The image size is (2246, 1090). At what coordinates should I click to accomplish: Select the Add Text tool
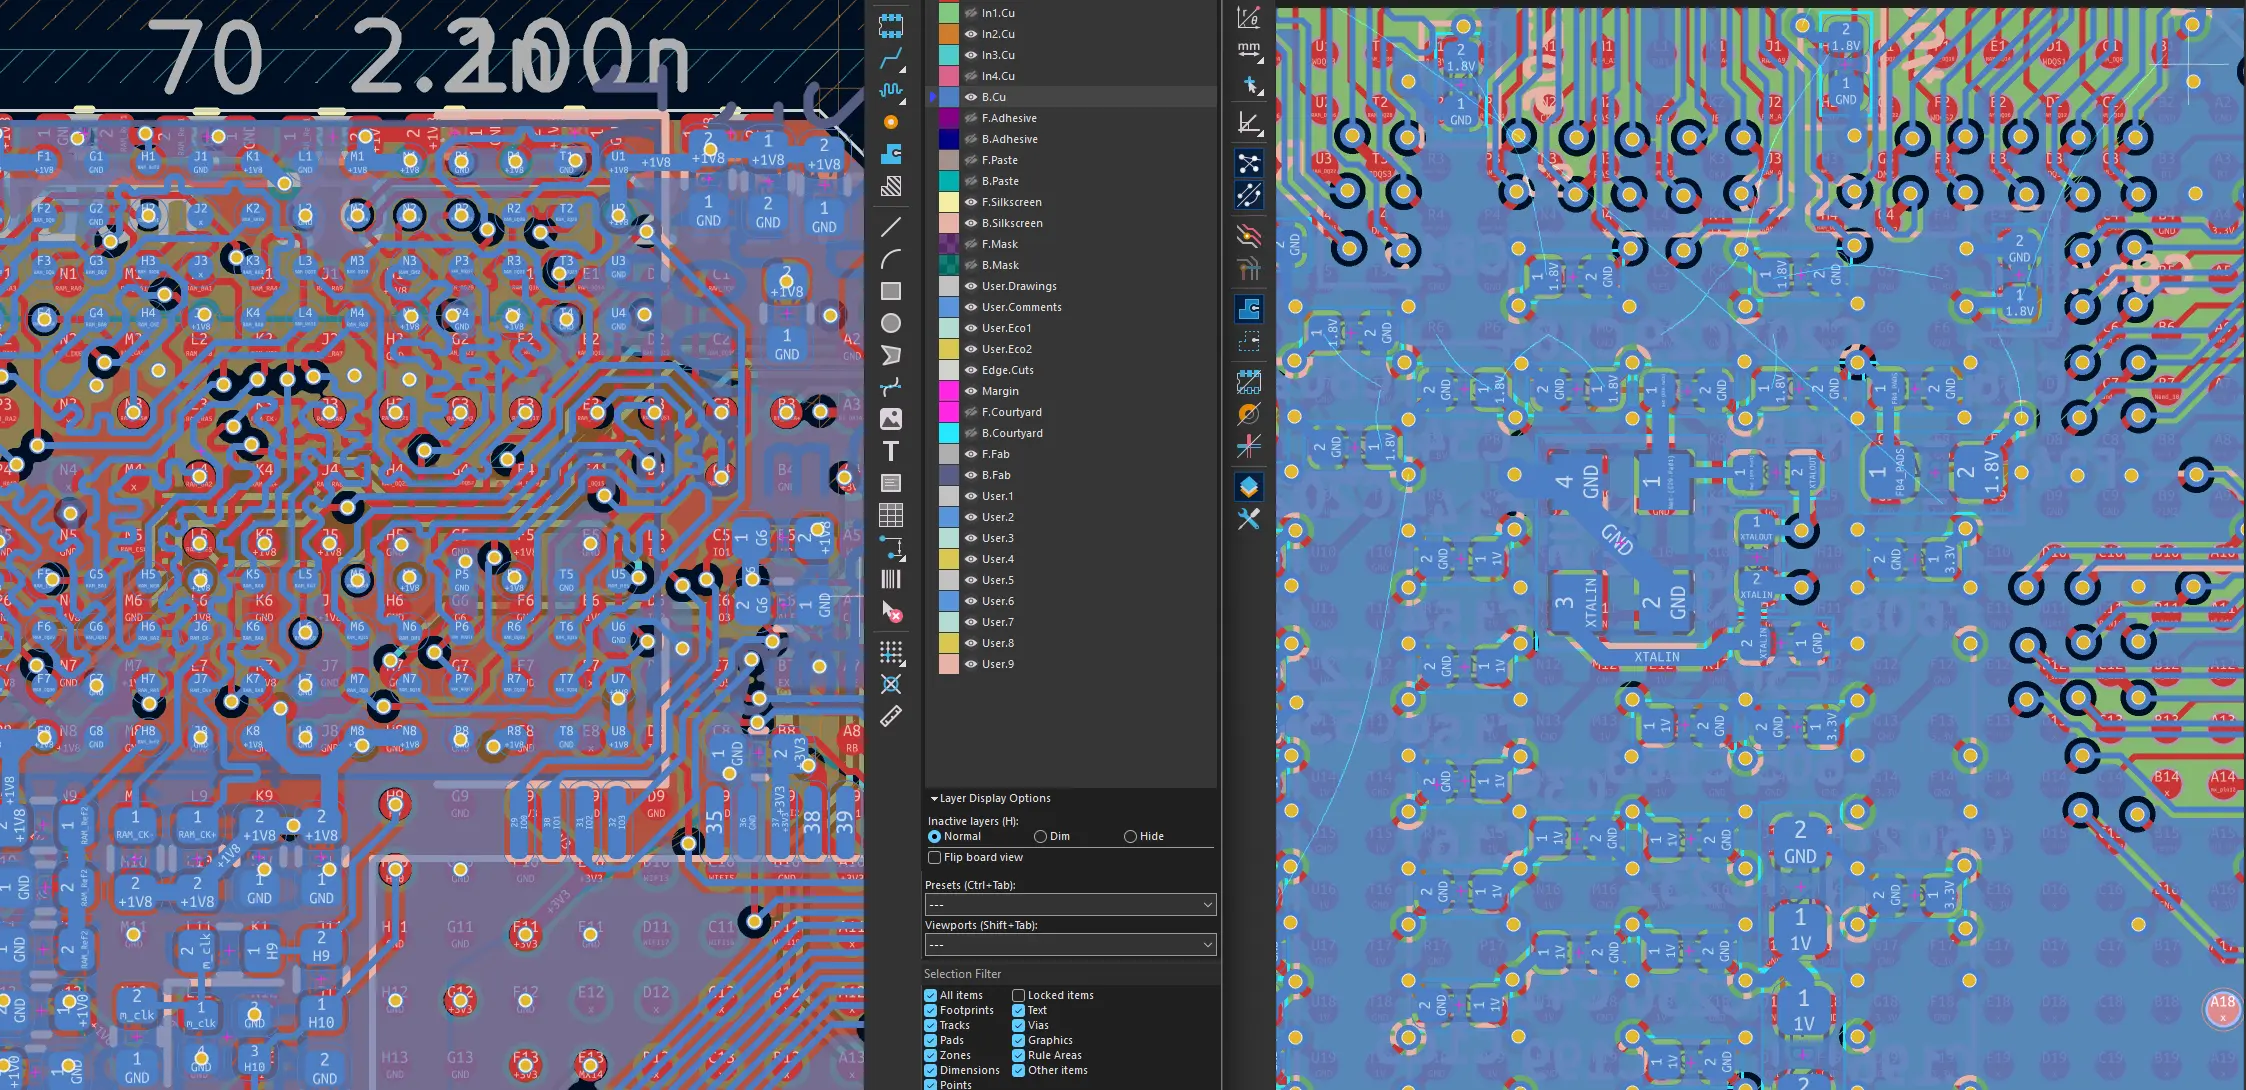point(891,451)
